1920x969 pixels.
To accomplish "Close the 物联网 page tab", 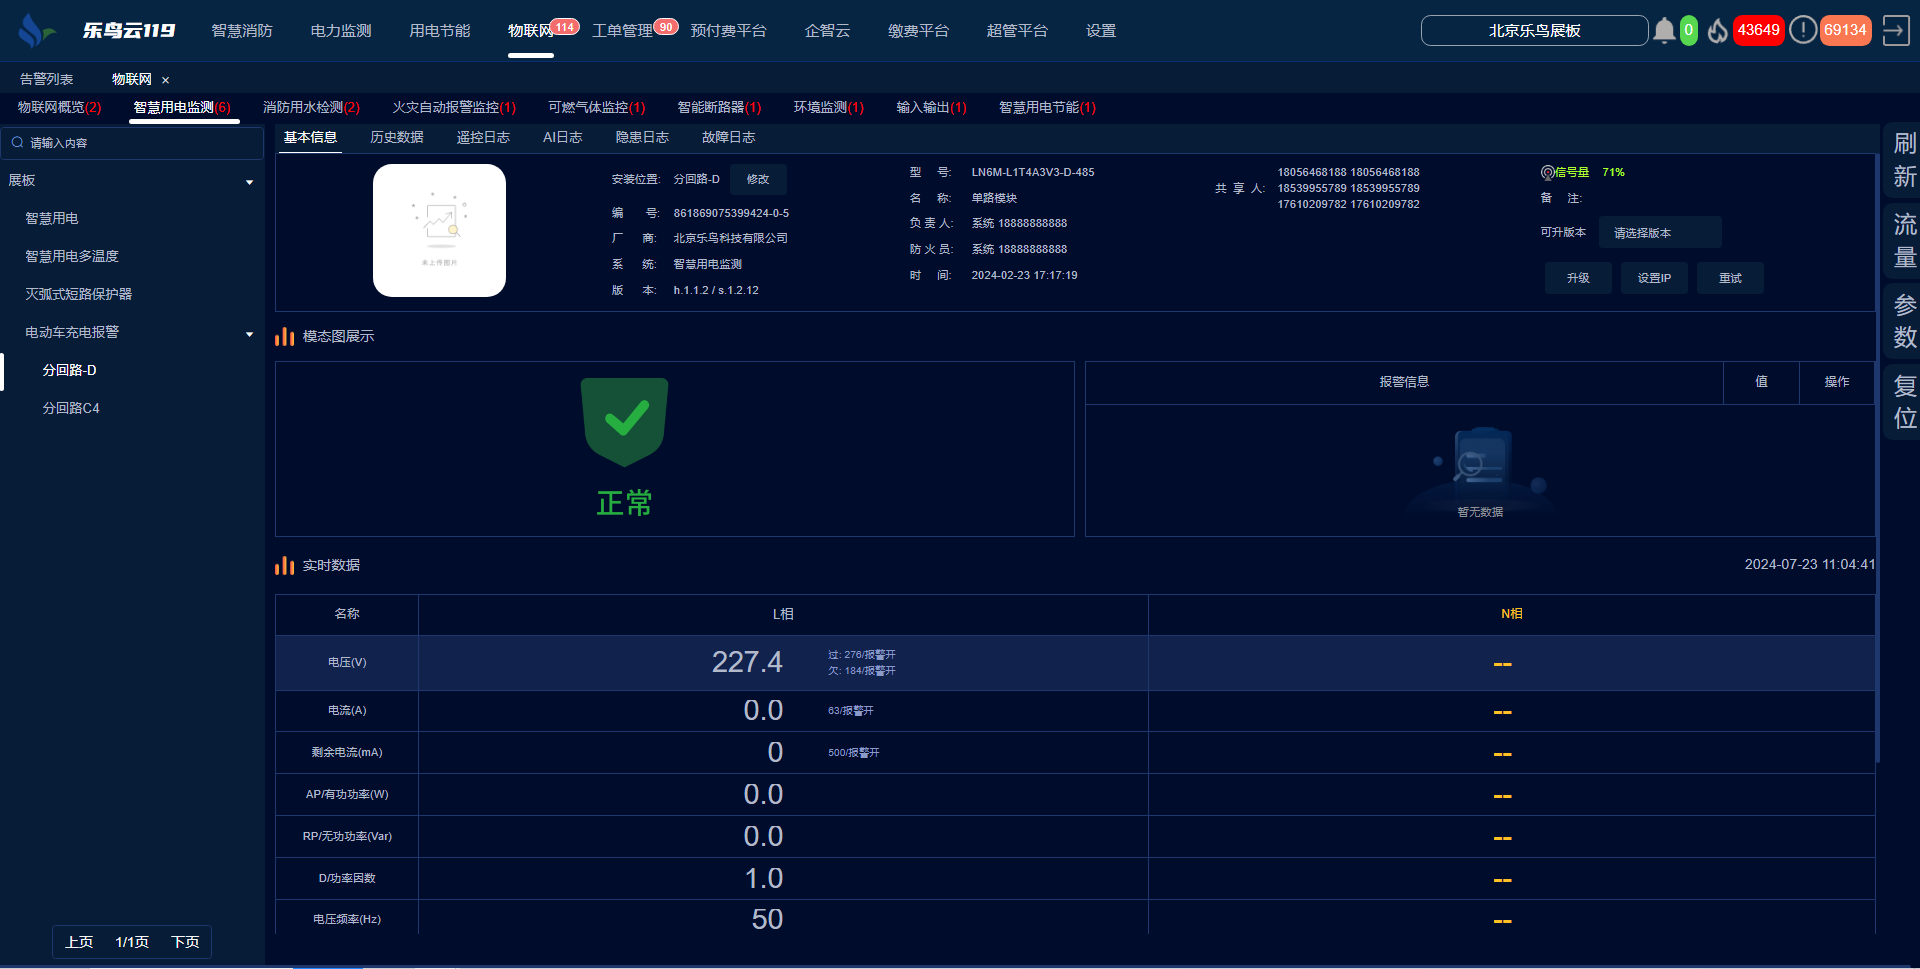I will 166,80.
